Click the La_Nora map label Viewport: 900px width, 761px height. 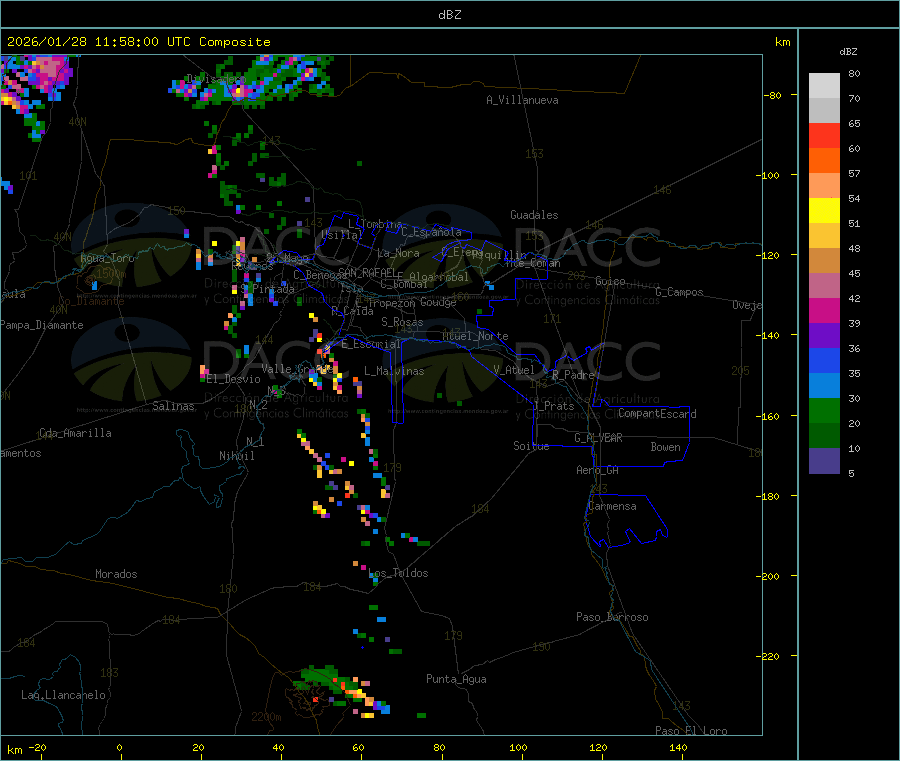[398, 253]
